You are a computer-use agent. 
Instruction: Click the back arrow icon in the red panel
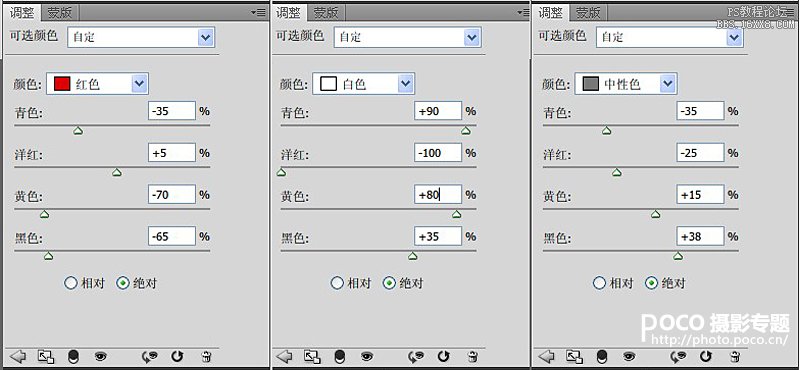click(19, 356)
